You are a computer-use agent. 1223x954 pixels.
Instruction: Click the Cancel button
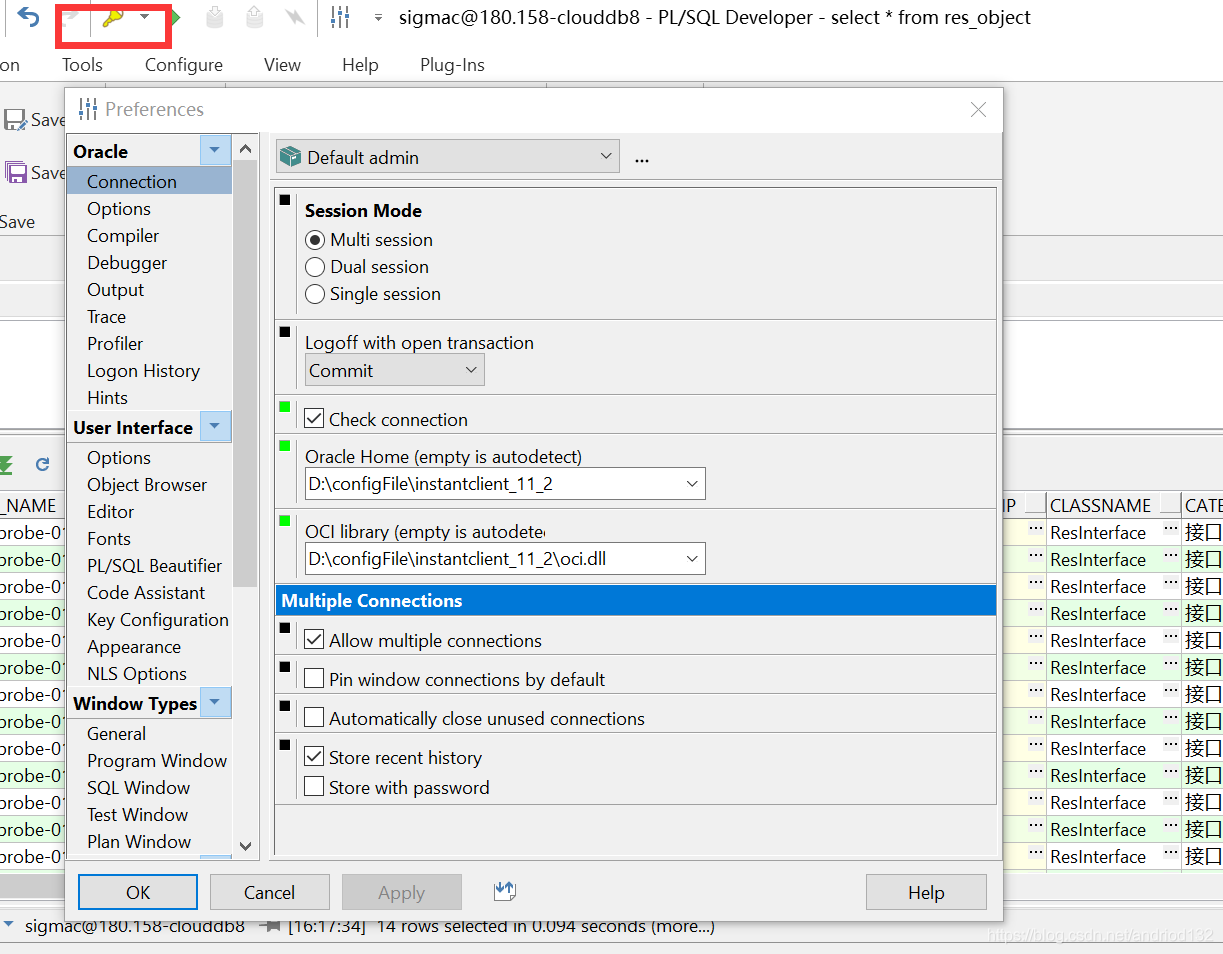[x=270, y=892]
